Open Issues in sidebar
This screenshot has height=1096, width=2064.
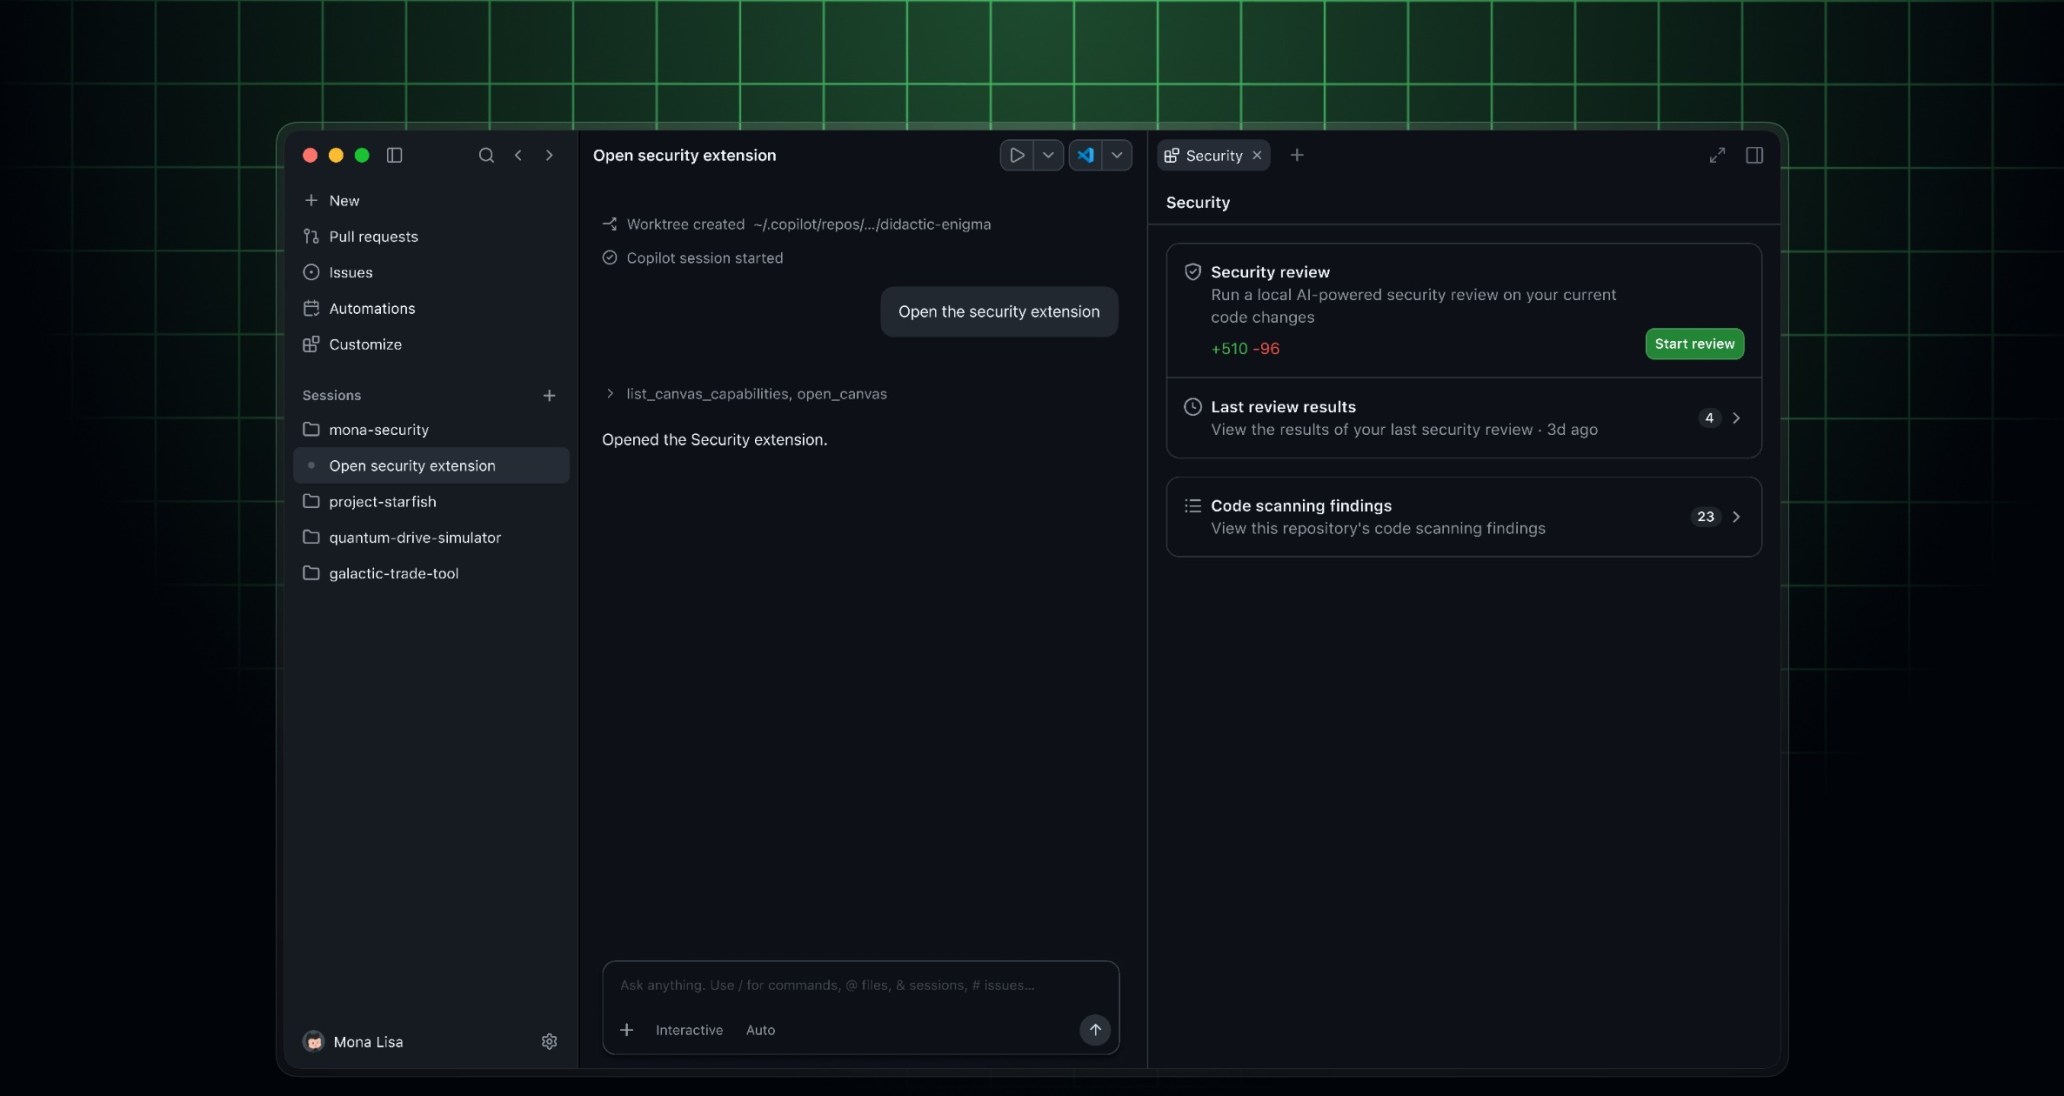tap(431, 272)
